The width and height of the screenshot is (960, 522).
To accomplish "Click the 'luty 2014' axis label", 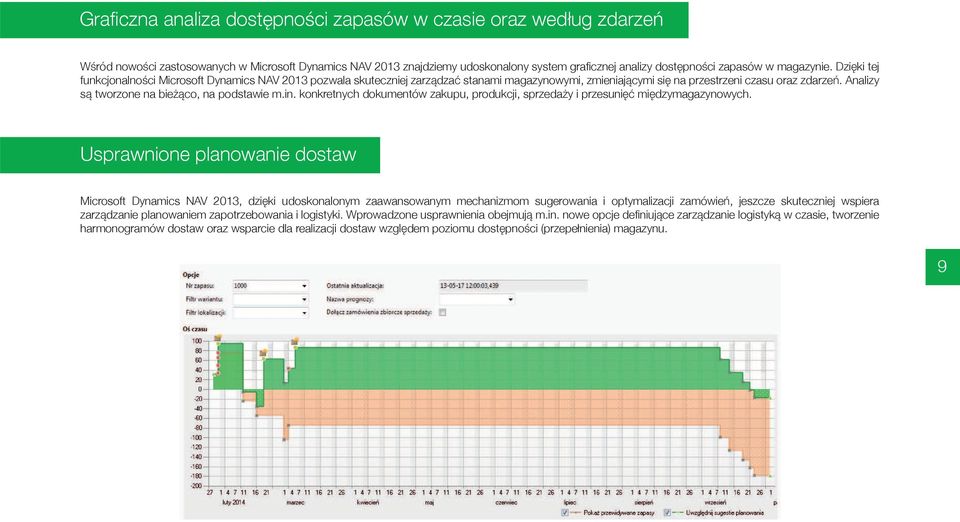I will click(x=234, y=502).
